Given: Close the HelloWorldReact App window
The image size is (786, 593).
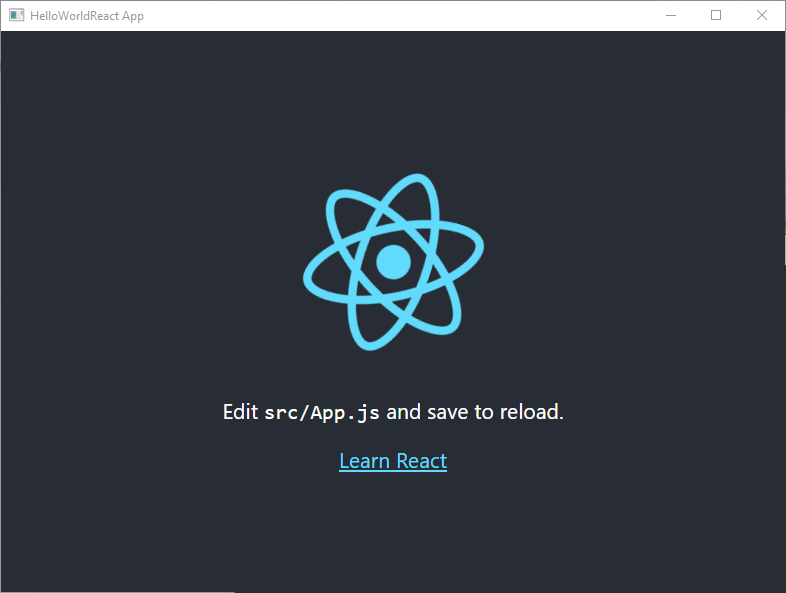Looking at the screenshot, I should pyautogui.click(x=761, y=16).
